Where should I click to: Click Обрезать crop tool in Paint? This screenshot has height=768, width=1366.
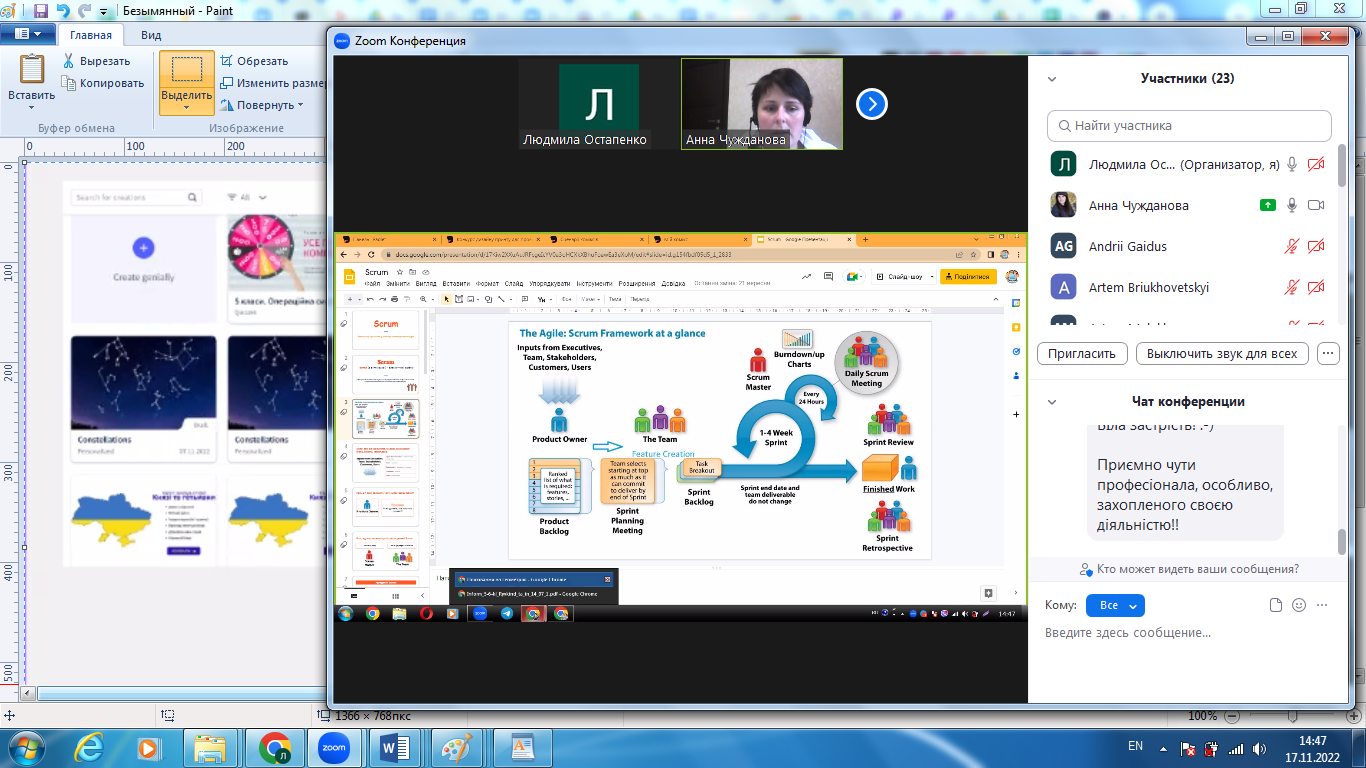click(x=254, y=61)
